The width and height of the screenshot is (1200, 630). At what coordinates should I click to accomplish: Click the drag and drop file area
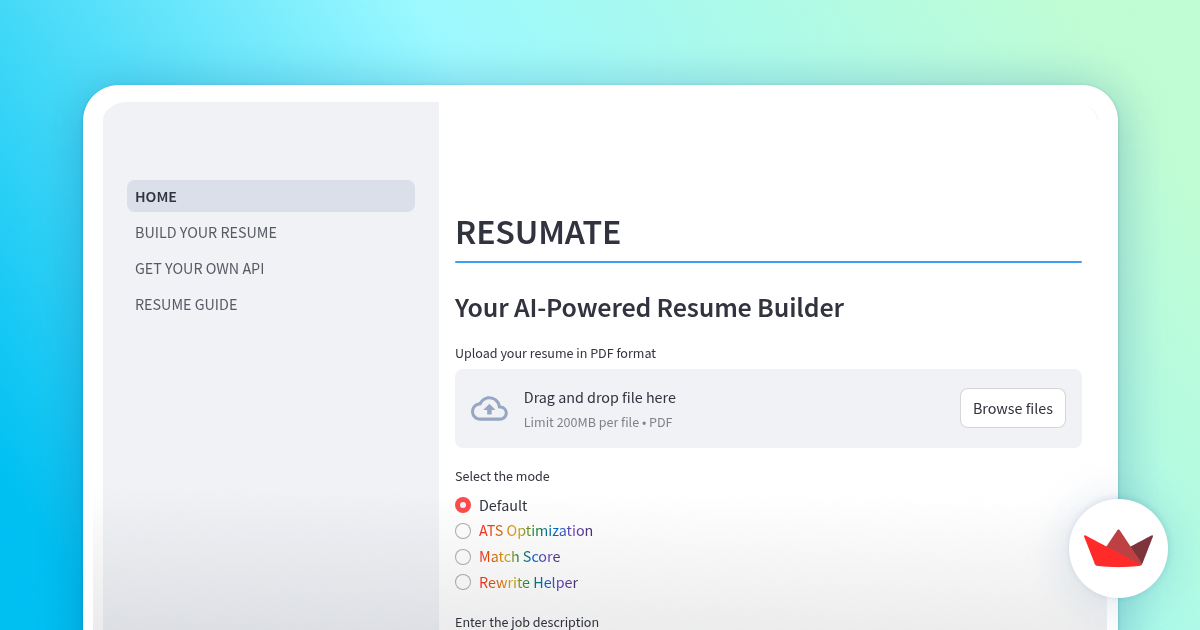pos(768,408)
